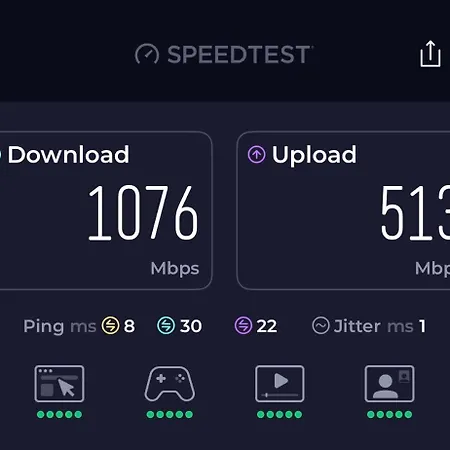Click the Ping ms label
Image resolution: width=450 pixels, height=450 pixels.
tap(60, 326)
